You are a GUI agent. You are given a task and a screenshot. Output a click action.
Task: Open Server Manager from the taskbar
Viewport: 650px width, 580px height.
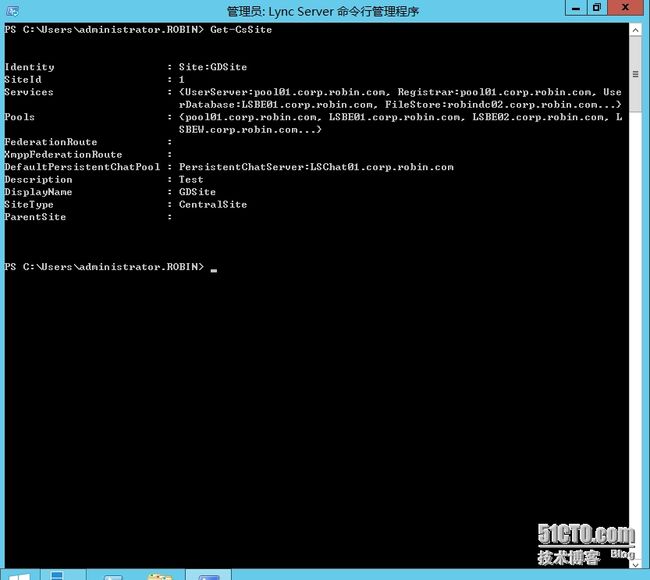(x=57, y=575)
